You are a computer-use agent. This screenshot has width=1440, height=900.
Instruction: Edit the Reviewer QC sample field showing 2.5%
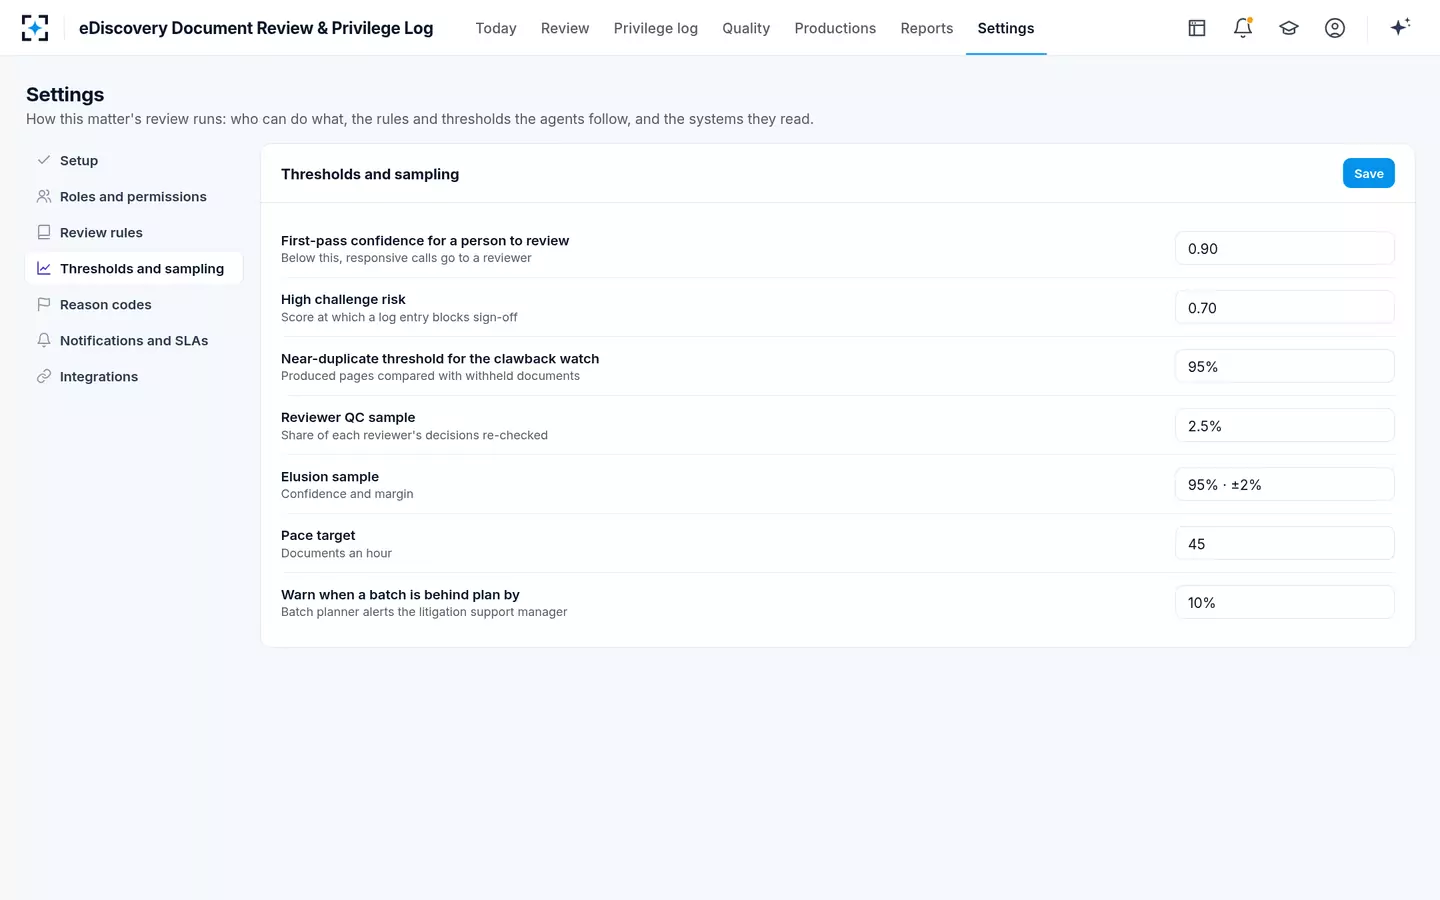[x=1284, y=425]
